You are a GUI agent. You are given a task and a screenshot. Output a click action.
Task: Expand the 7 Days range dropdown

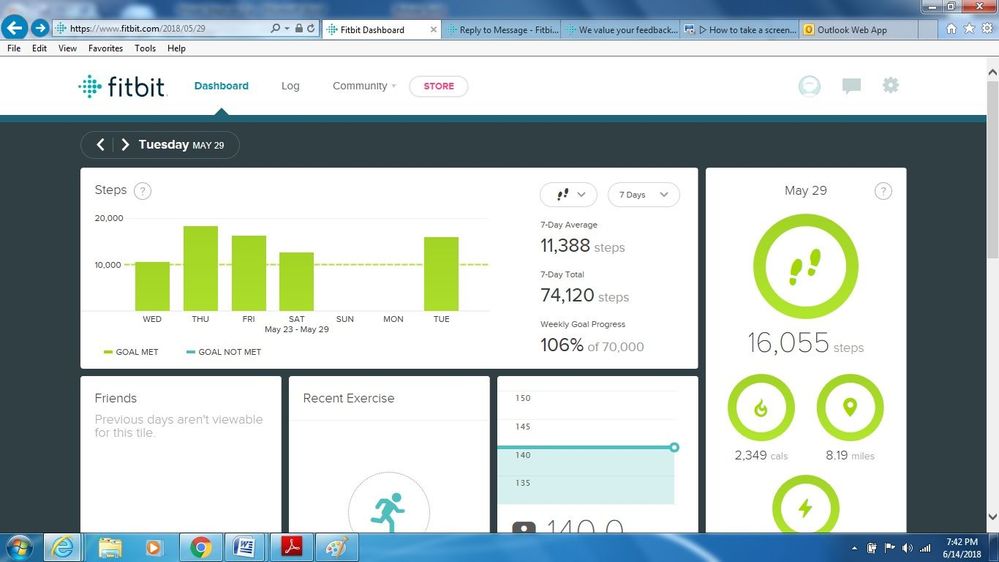[x=643, y=195]
